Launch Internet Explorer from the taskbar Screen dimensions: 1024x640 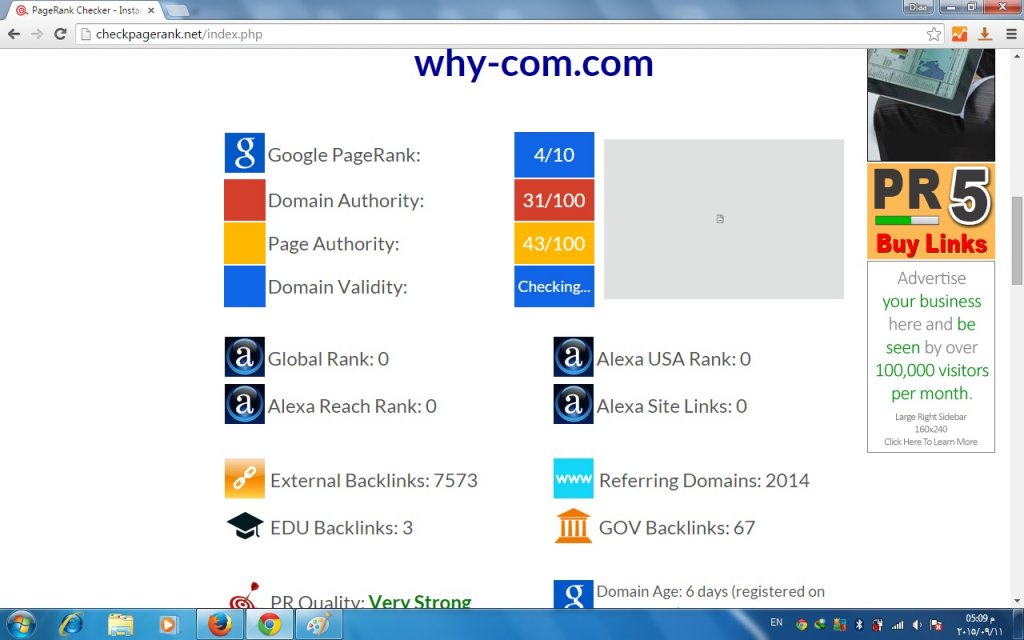point(71,625)
